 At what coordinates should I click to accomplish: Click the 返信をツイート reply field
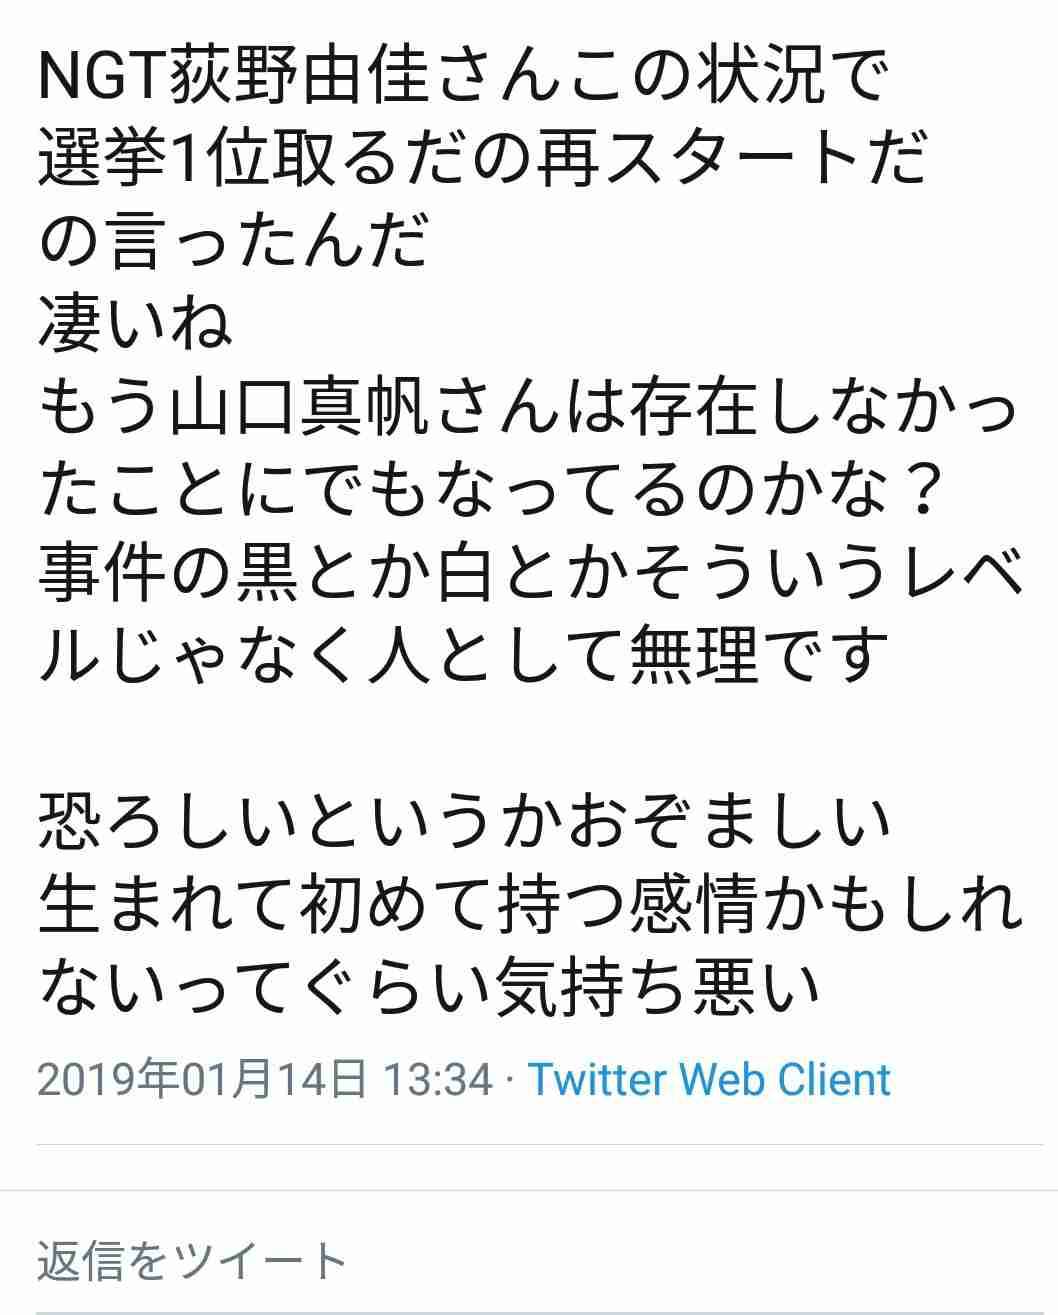529,1262
